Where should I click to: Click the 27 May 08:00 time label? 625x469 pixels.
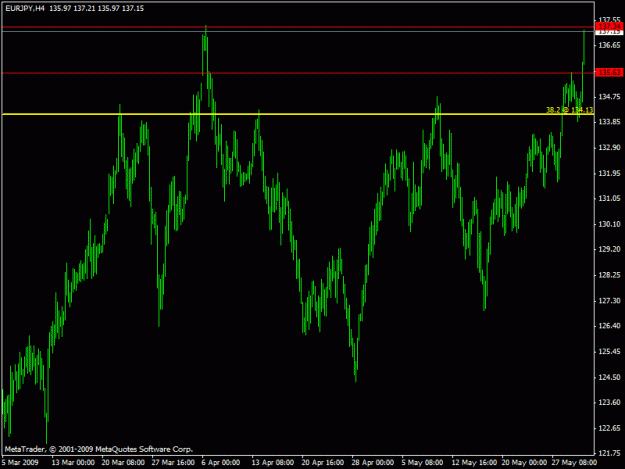click(574, 462)
